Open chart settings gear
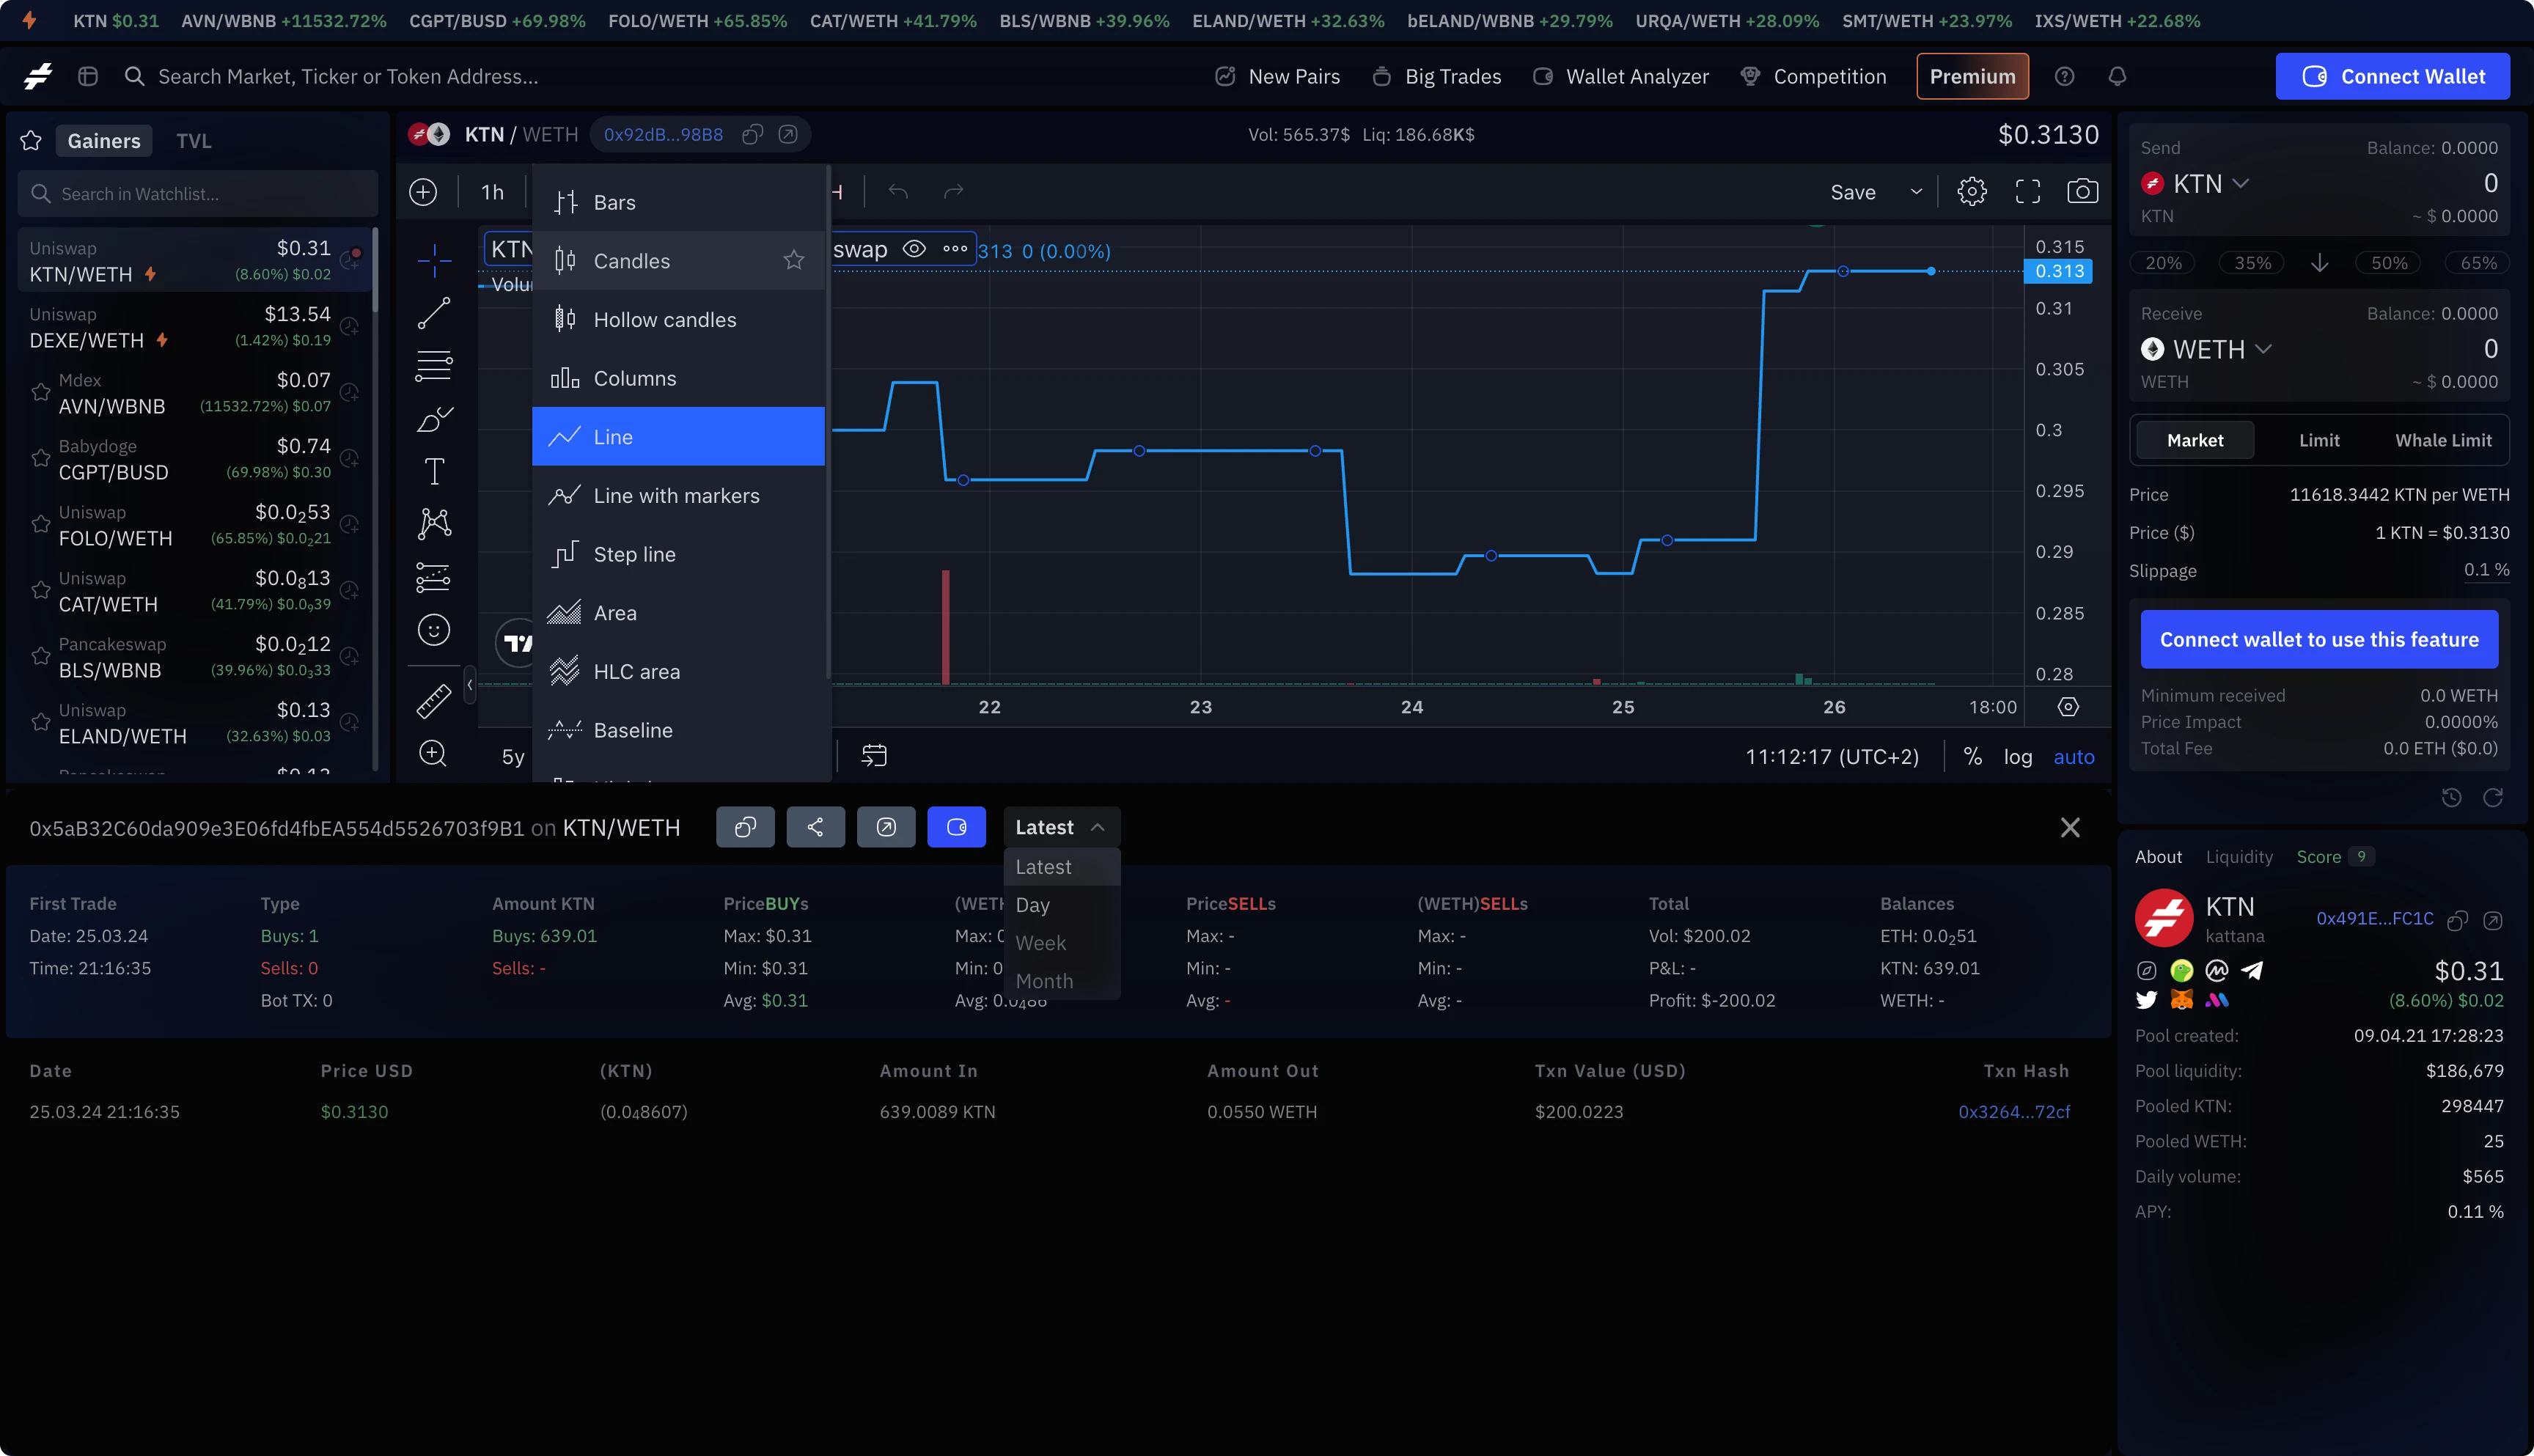 pos(1972,192)
